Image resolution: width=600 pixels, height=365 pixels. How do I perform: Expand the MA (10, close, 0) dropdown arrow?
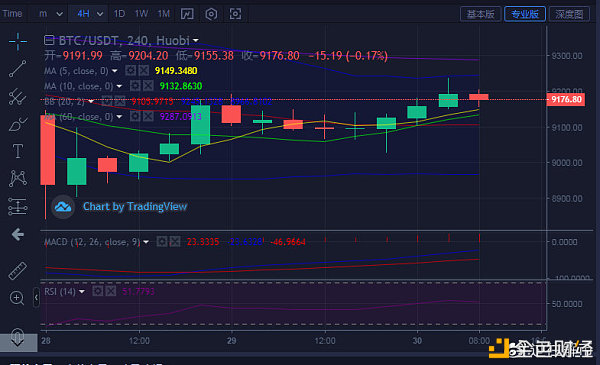(119, 86)
